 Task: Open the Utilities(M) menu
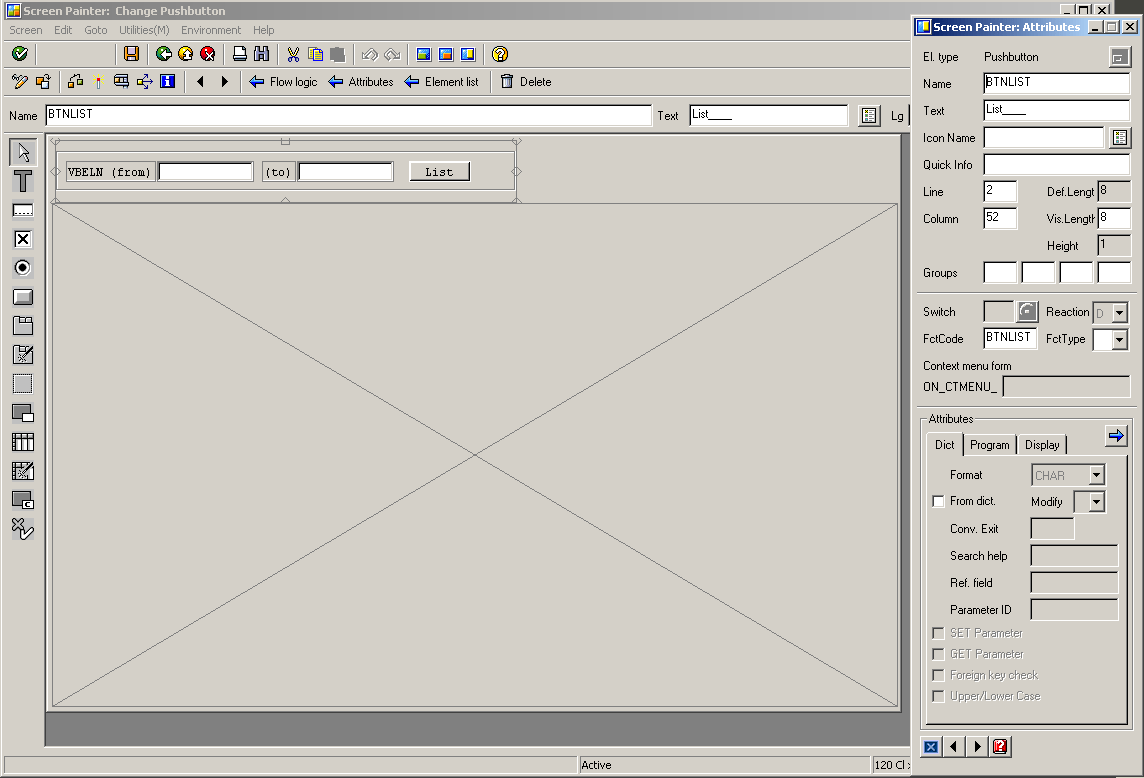[144, 30]
